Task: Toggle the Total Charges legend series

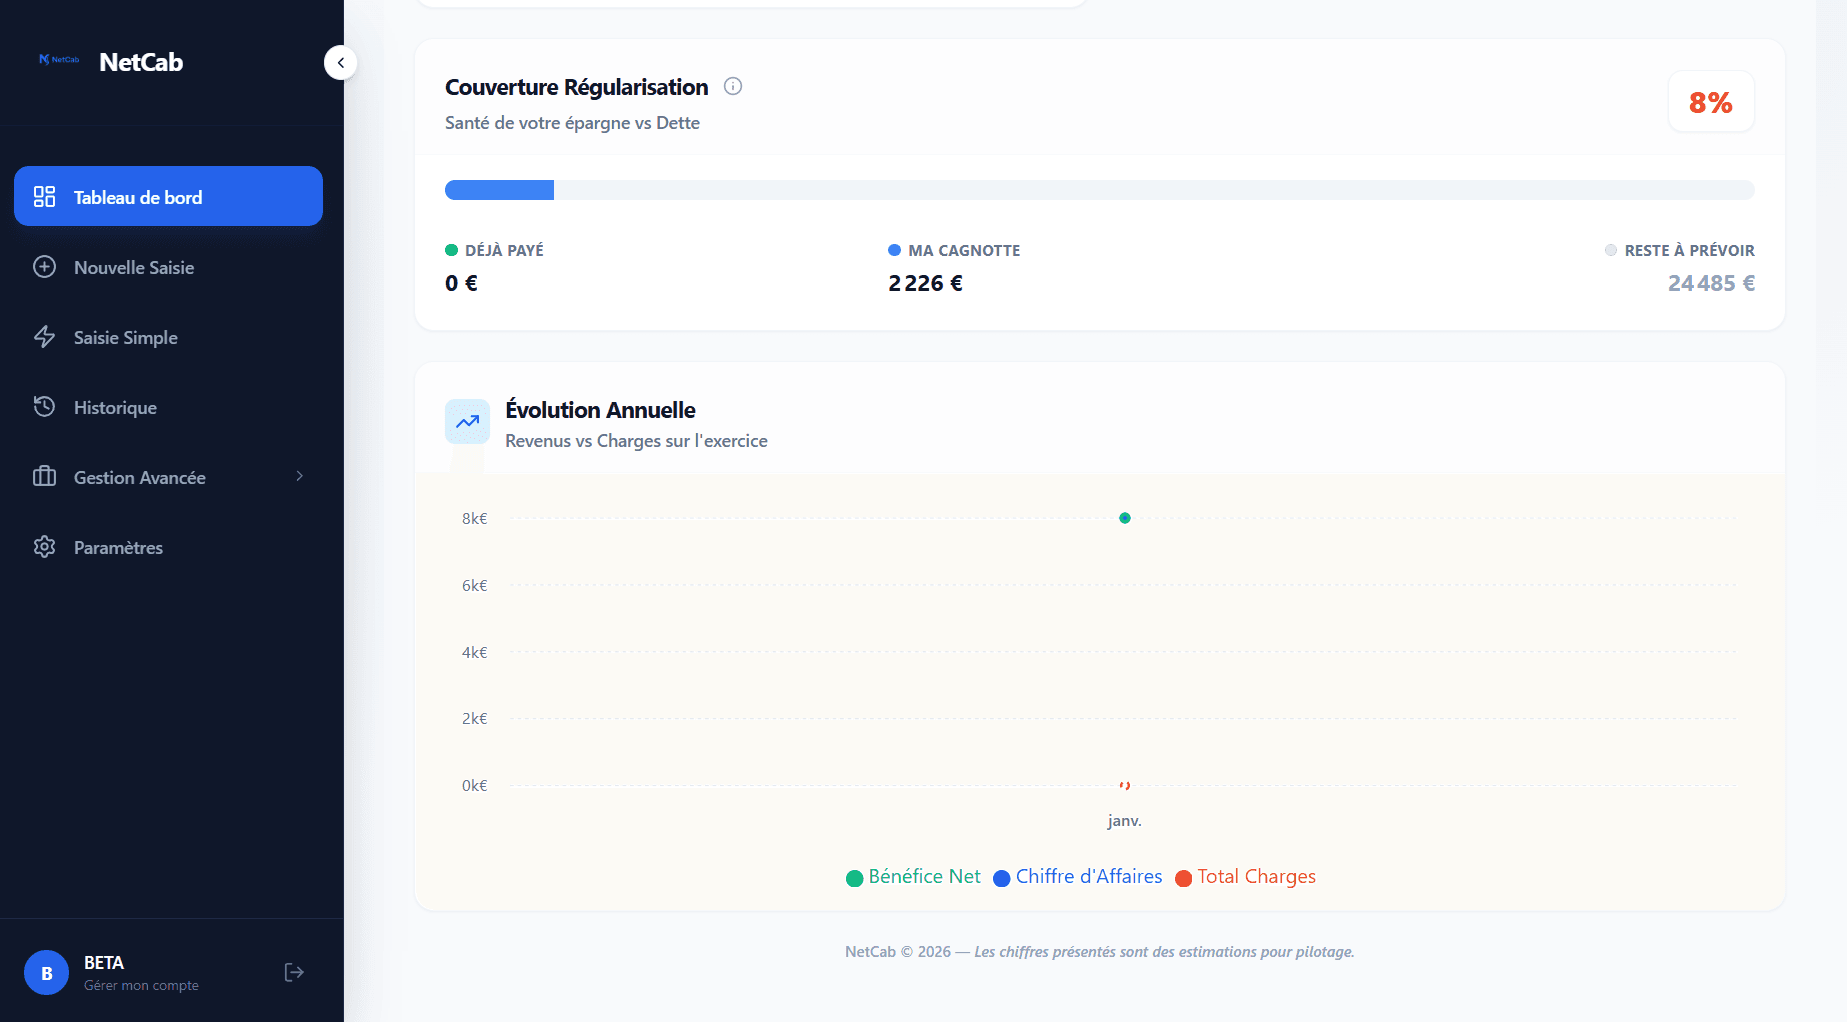Action: point(1245,877)
